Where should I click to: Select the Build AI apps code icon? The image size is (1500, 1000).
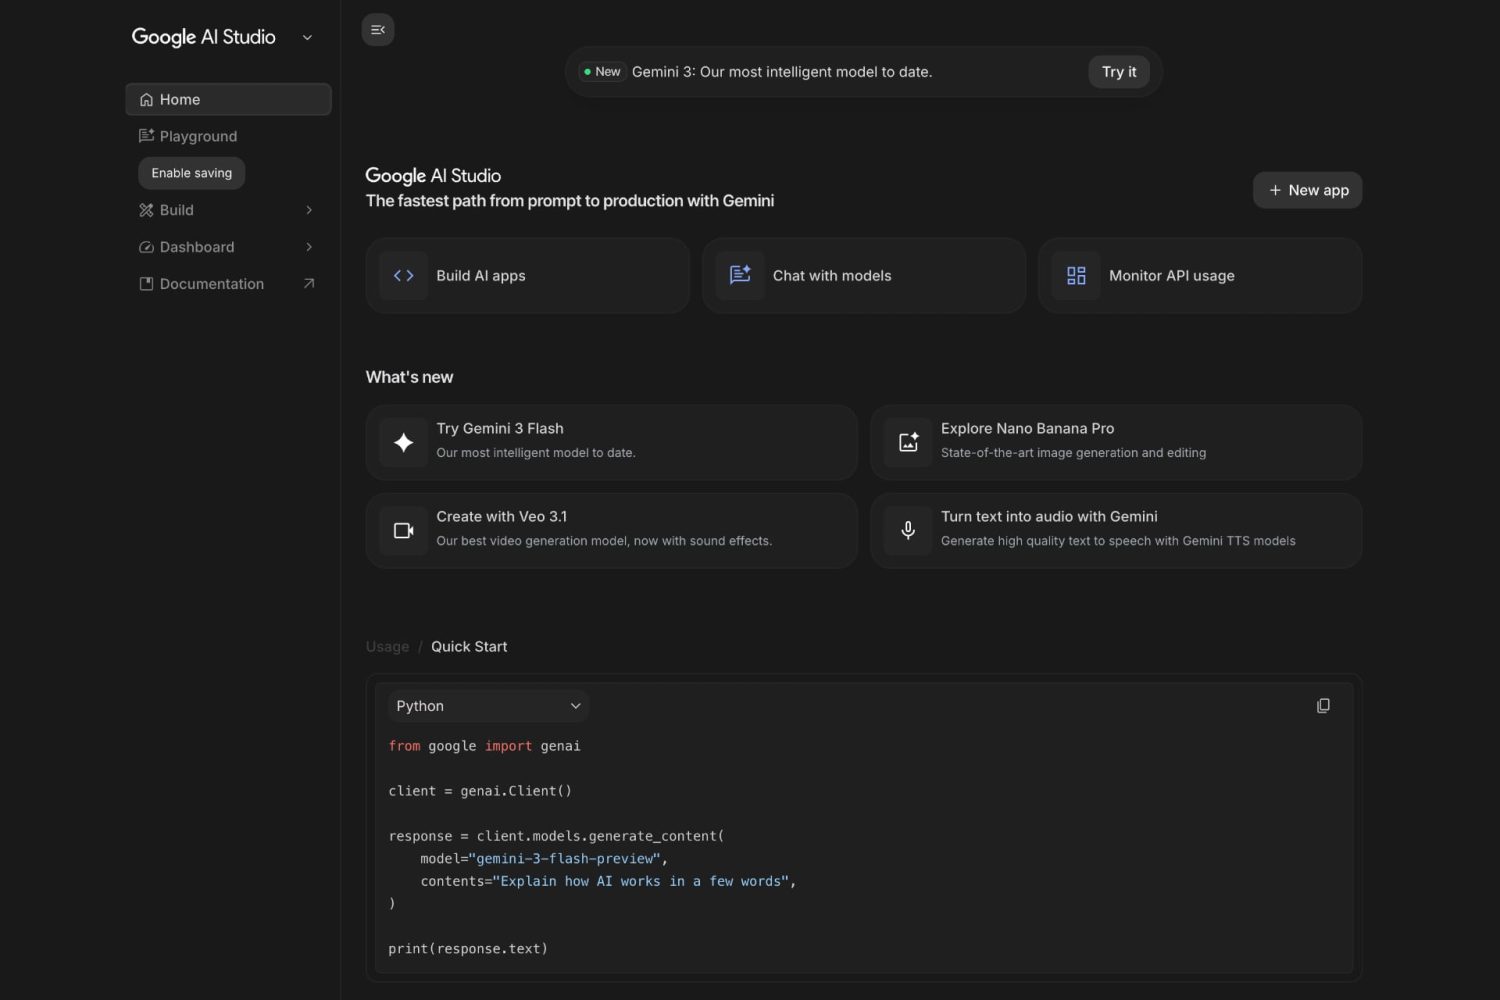tap(403, 275)
